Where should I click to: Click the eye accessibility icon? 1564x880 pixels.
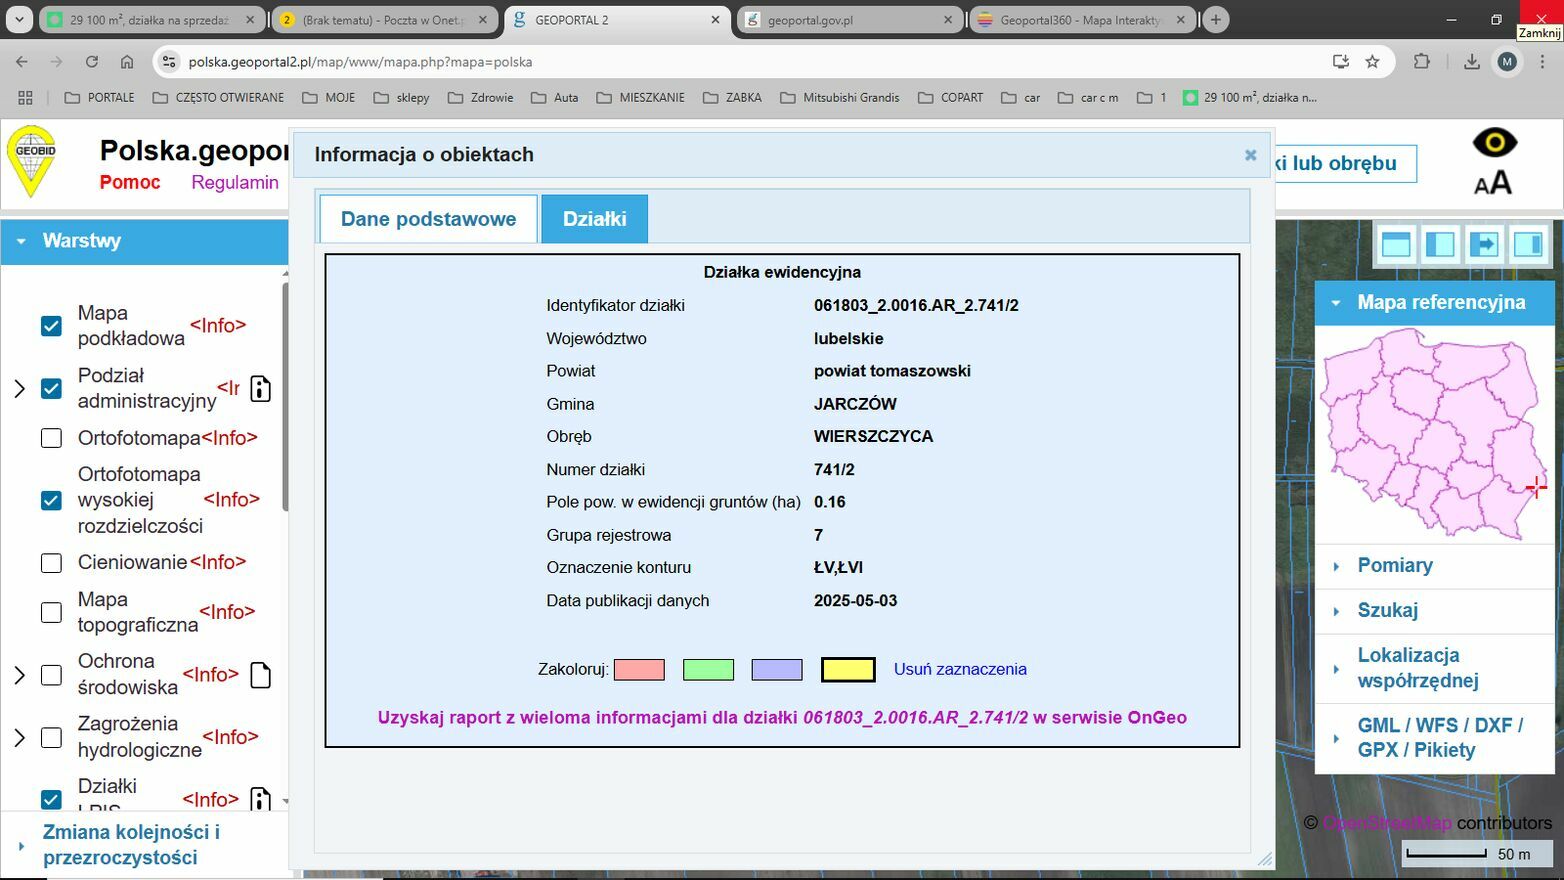(1495, 143)
